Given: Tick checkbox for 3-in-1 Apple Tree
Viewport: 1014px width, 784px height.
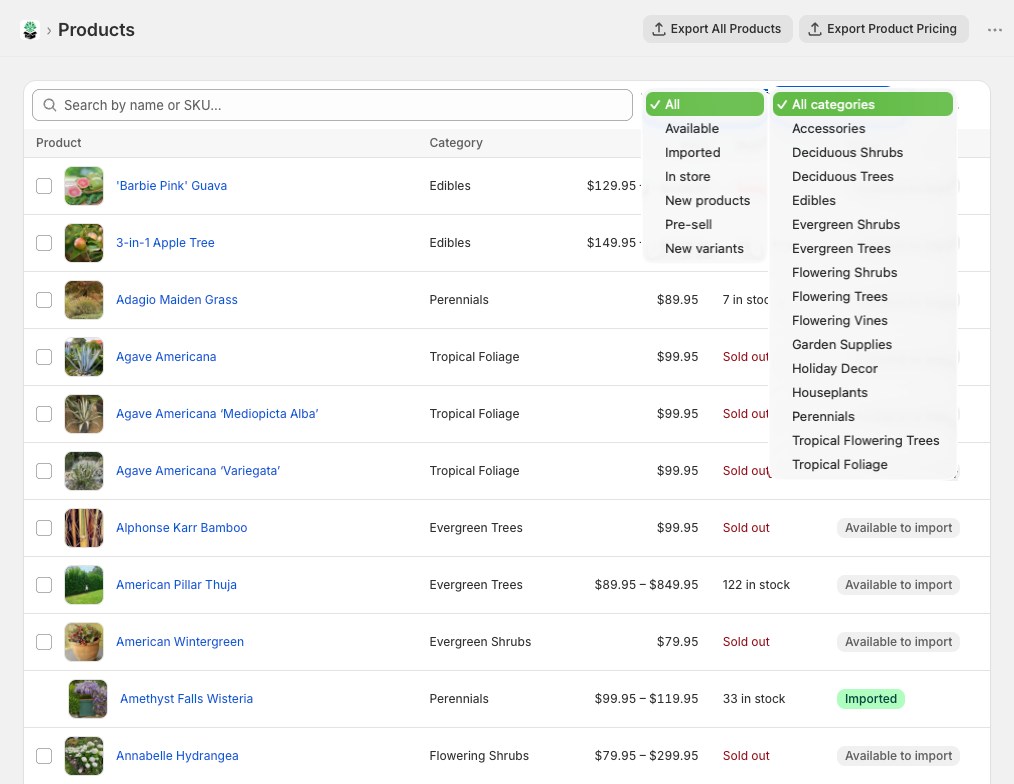Looking at the screenshot, I should 44,243.
